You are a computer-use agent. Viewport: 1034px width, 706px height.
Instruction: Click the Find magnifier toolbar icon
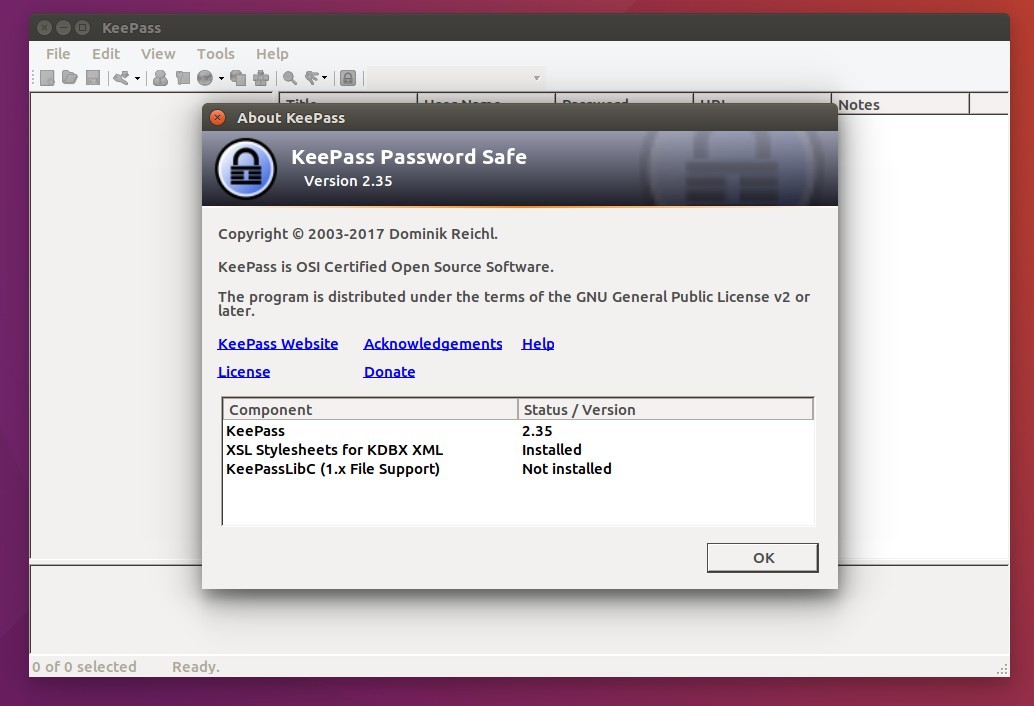click(x=289, y=78)
